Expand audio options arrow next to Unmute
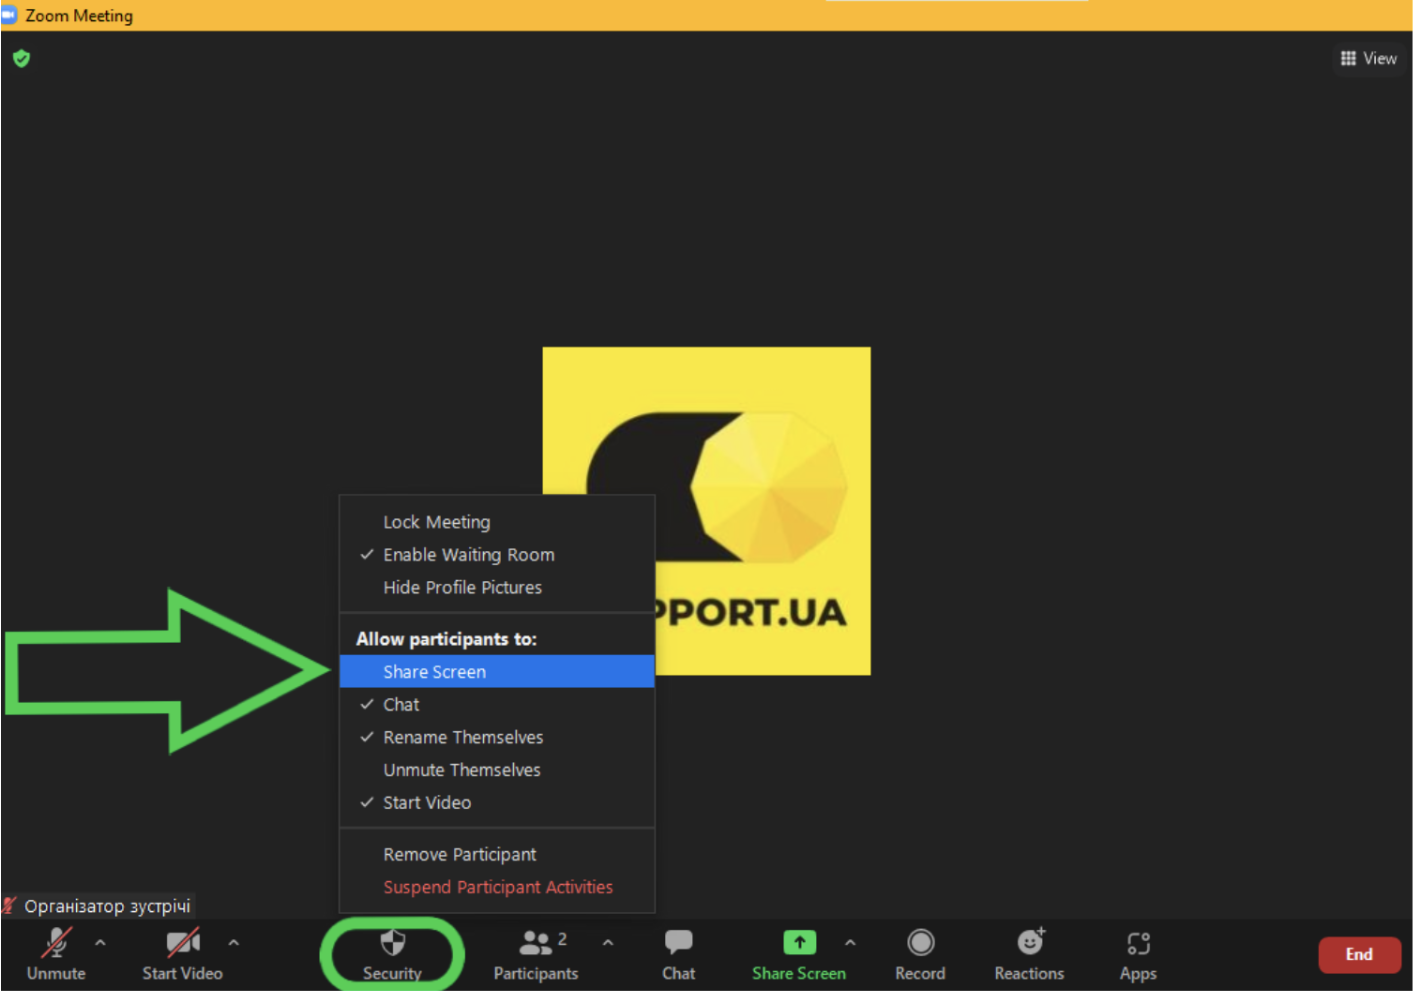The height and width of the screenshot is (994, 1416). (100, 943)
